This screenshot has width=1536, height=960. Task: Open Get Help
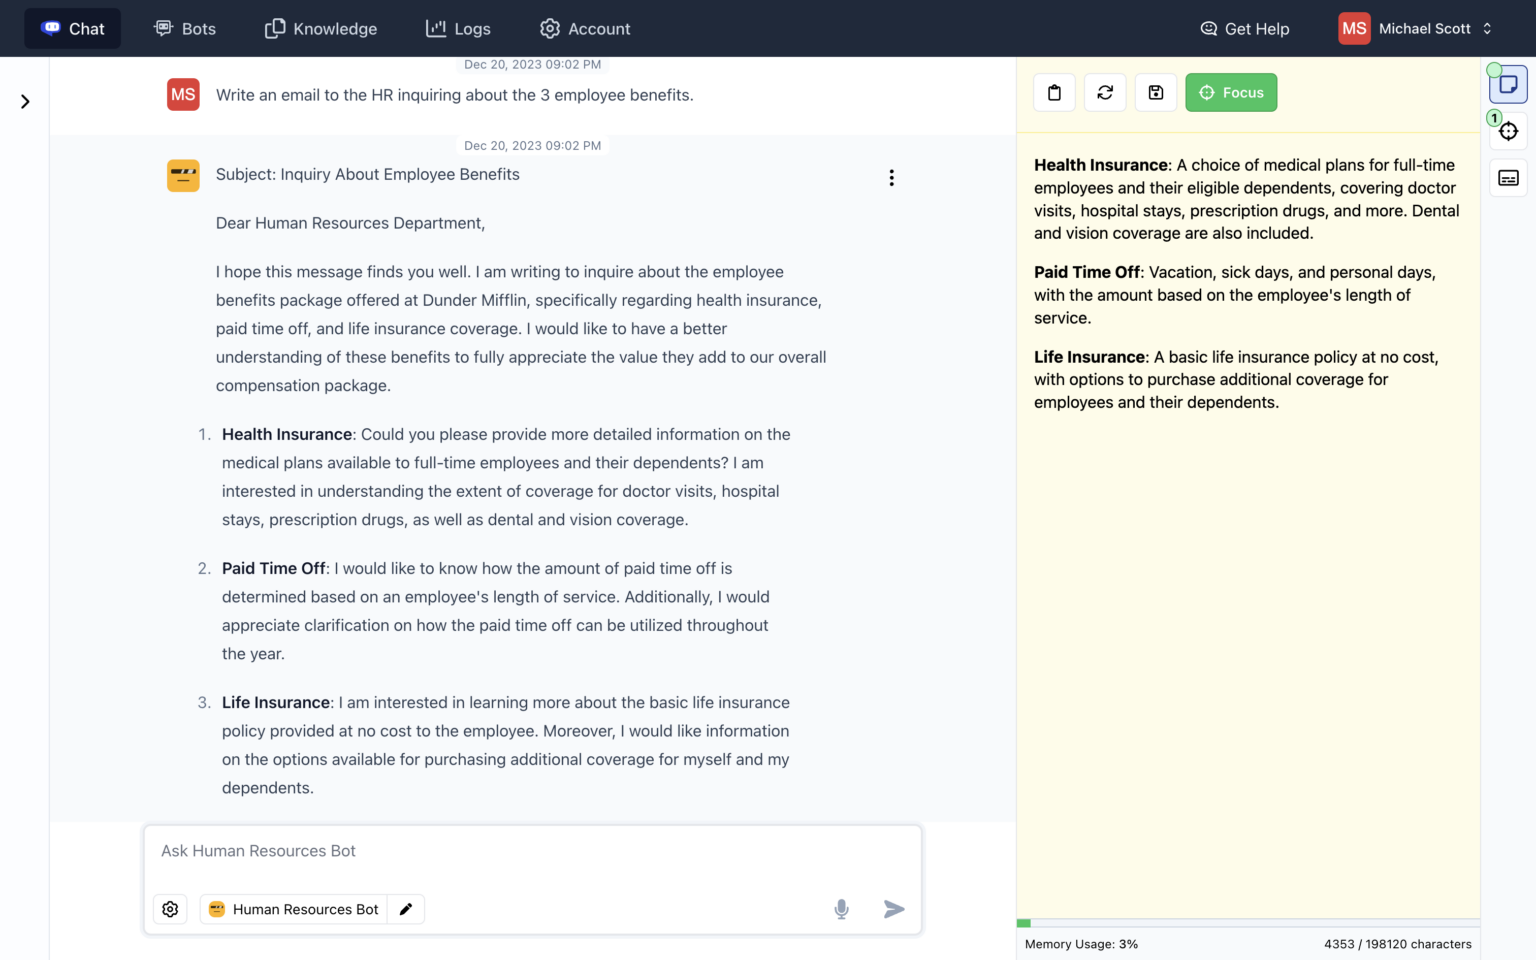pos(1244,28)
